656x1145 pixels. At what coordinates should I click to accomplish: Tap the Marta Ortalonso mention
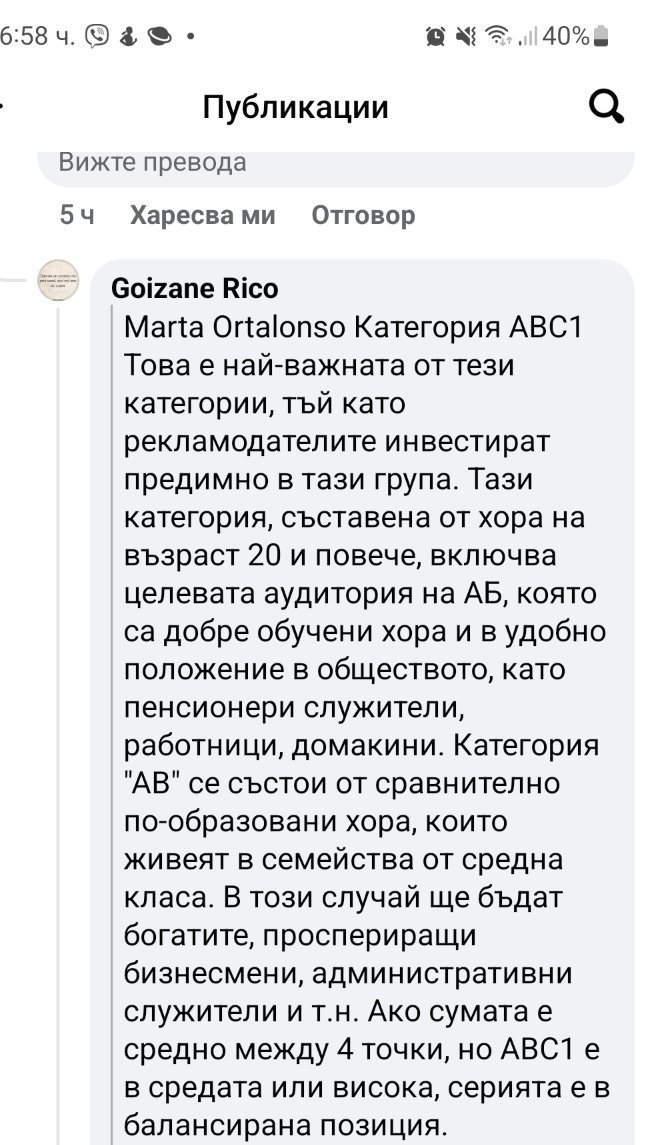click(234, 327)
